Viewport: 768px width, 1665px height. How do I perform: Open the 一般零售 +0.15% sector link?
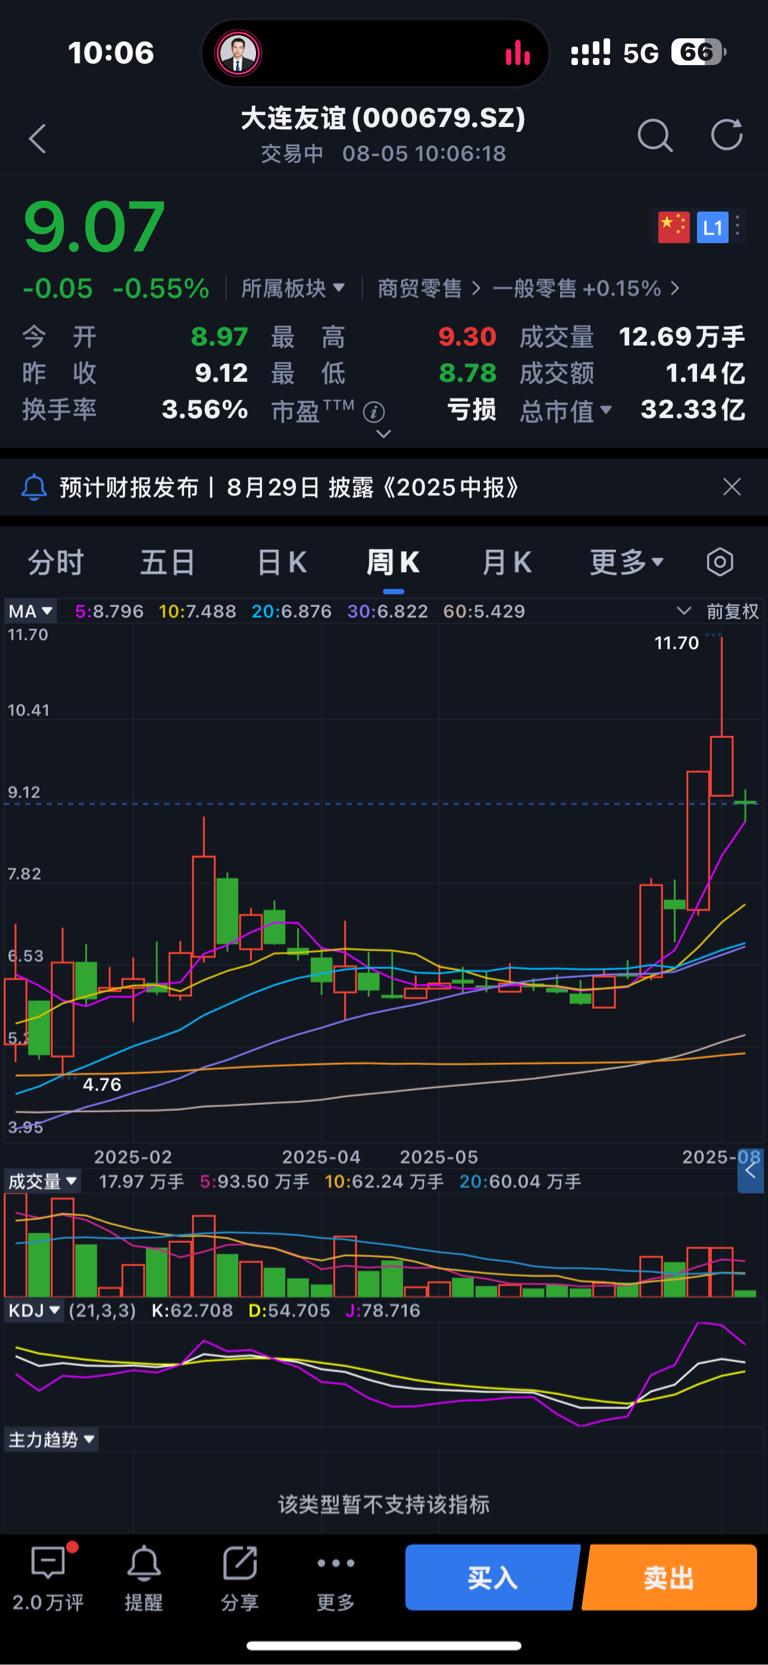coord(586,288)
